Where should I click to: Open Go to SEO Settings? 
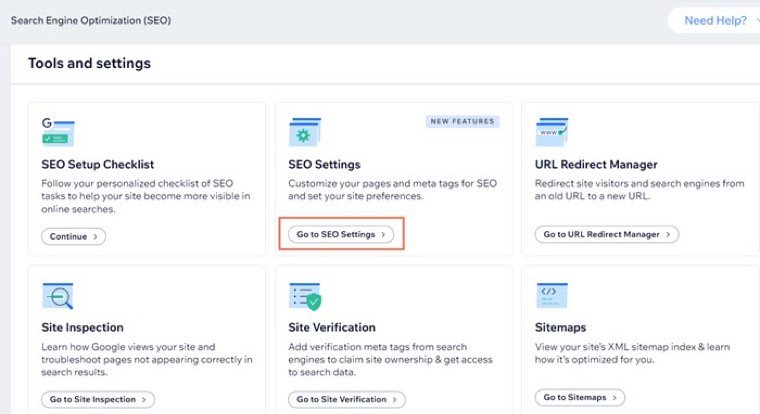click(x=341, y=234)
